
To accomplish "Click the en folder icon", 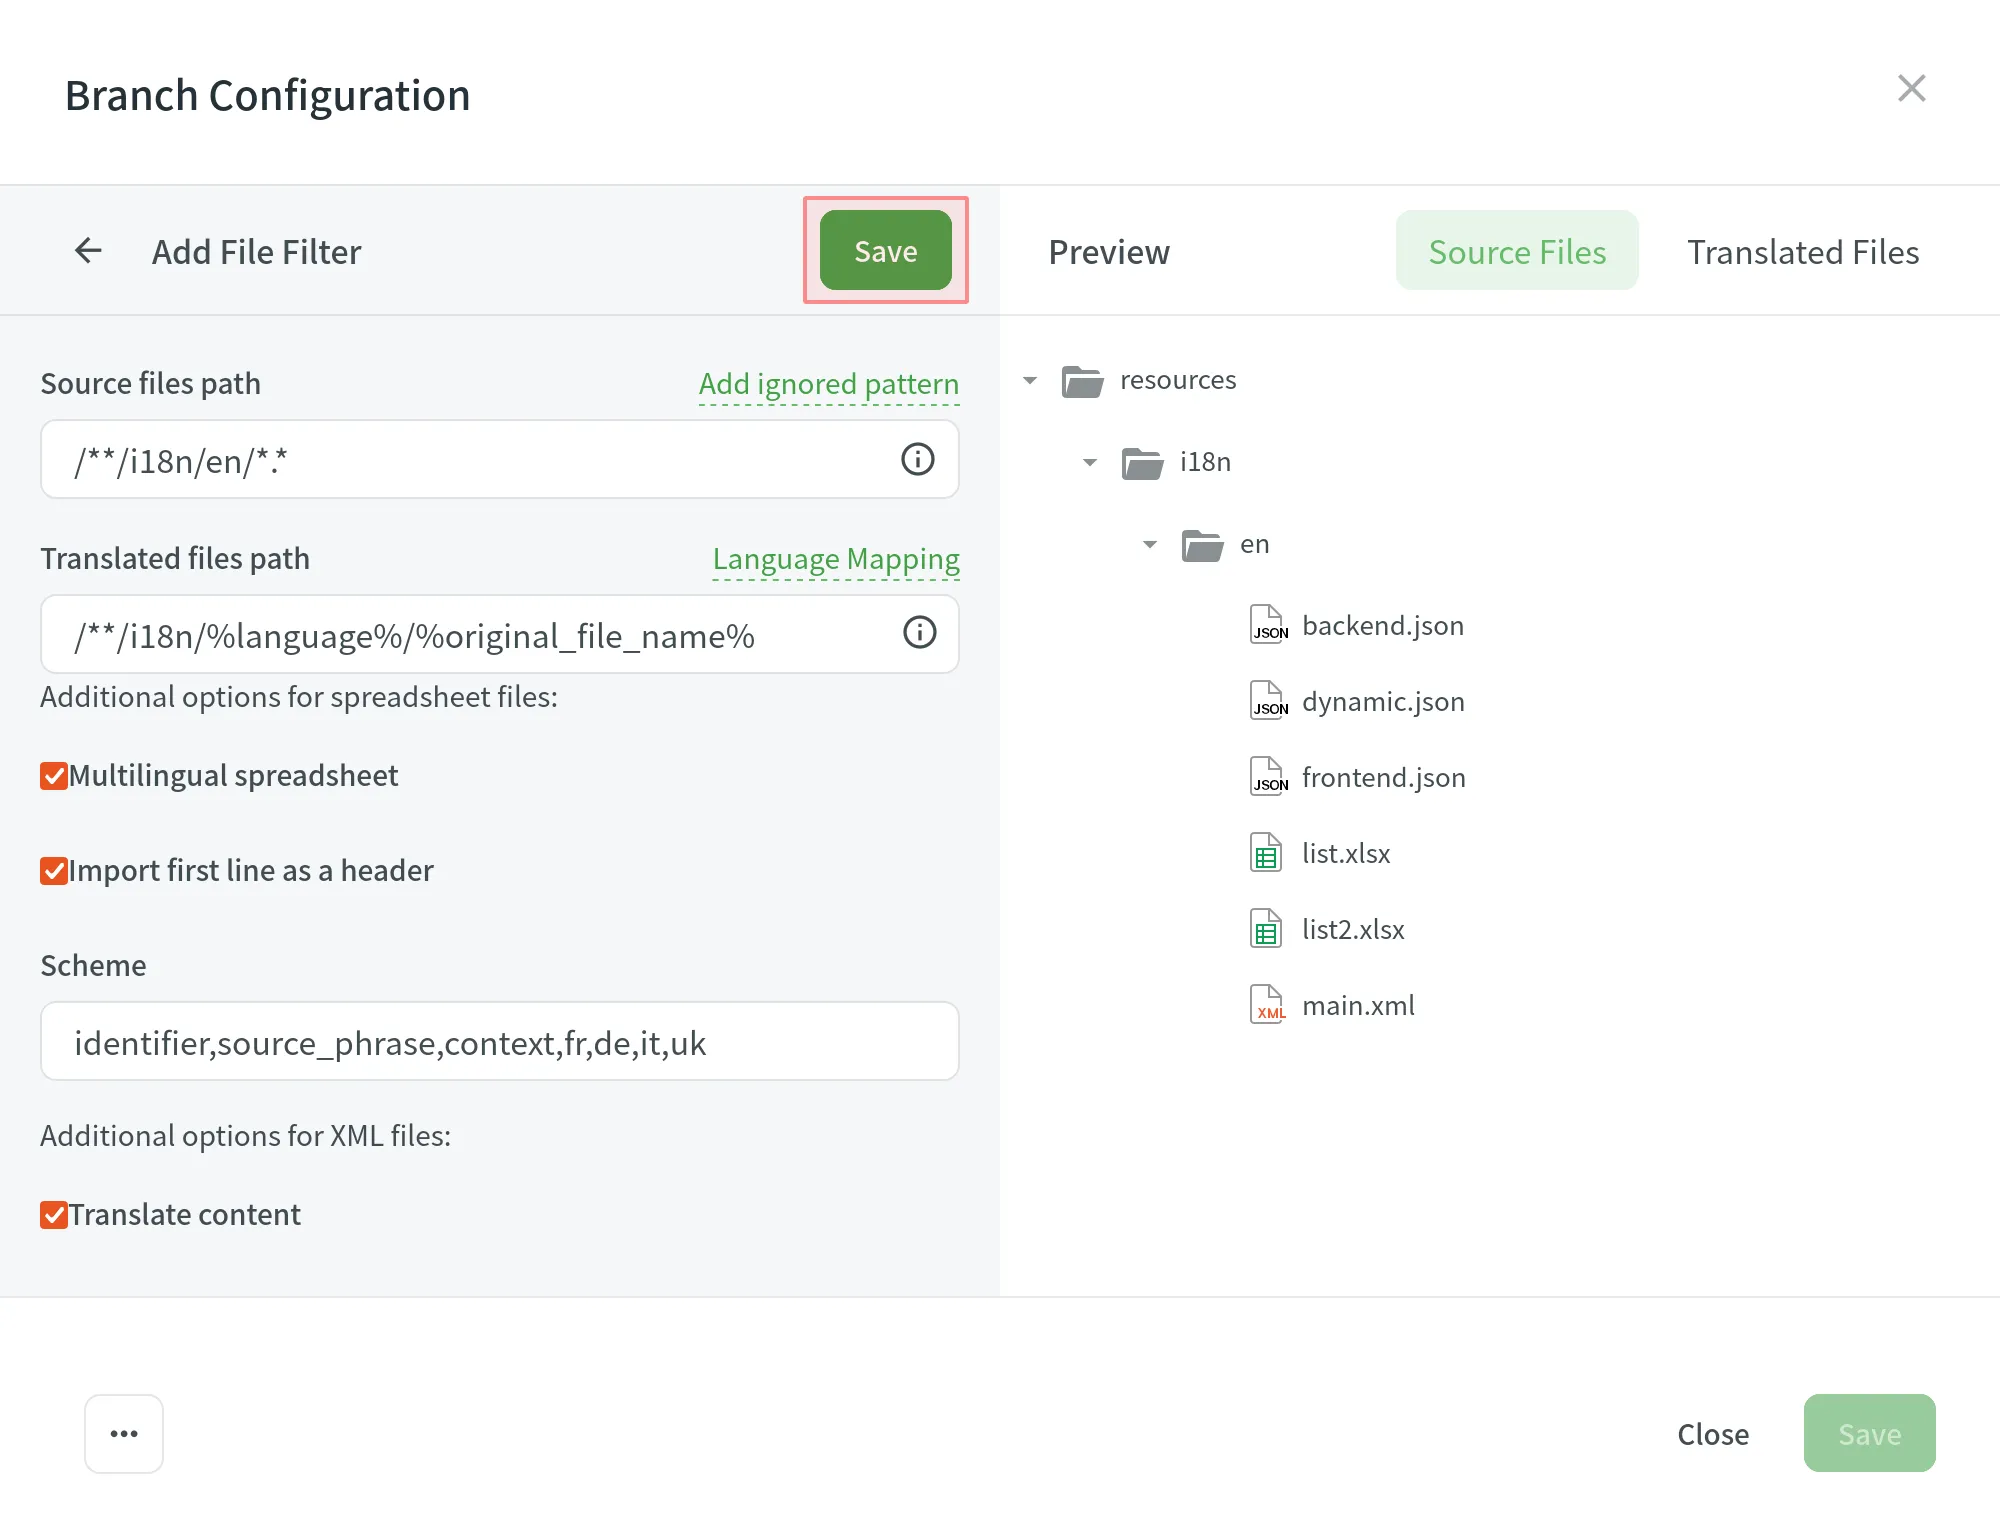I will click(x=1202, y=545).
